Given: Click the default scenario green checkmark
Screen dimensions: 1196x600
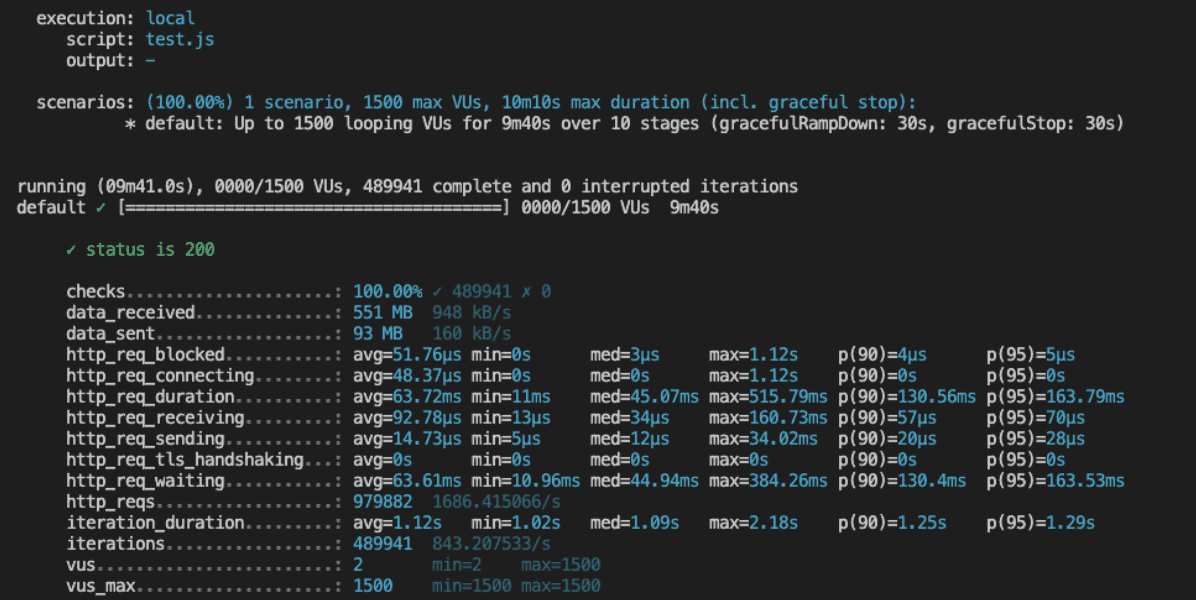Looking at the screenshot, I should click(x=101, y=207).
